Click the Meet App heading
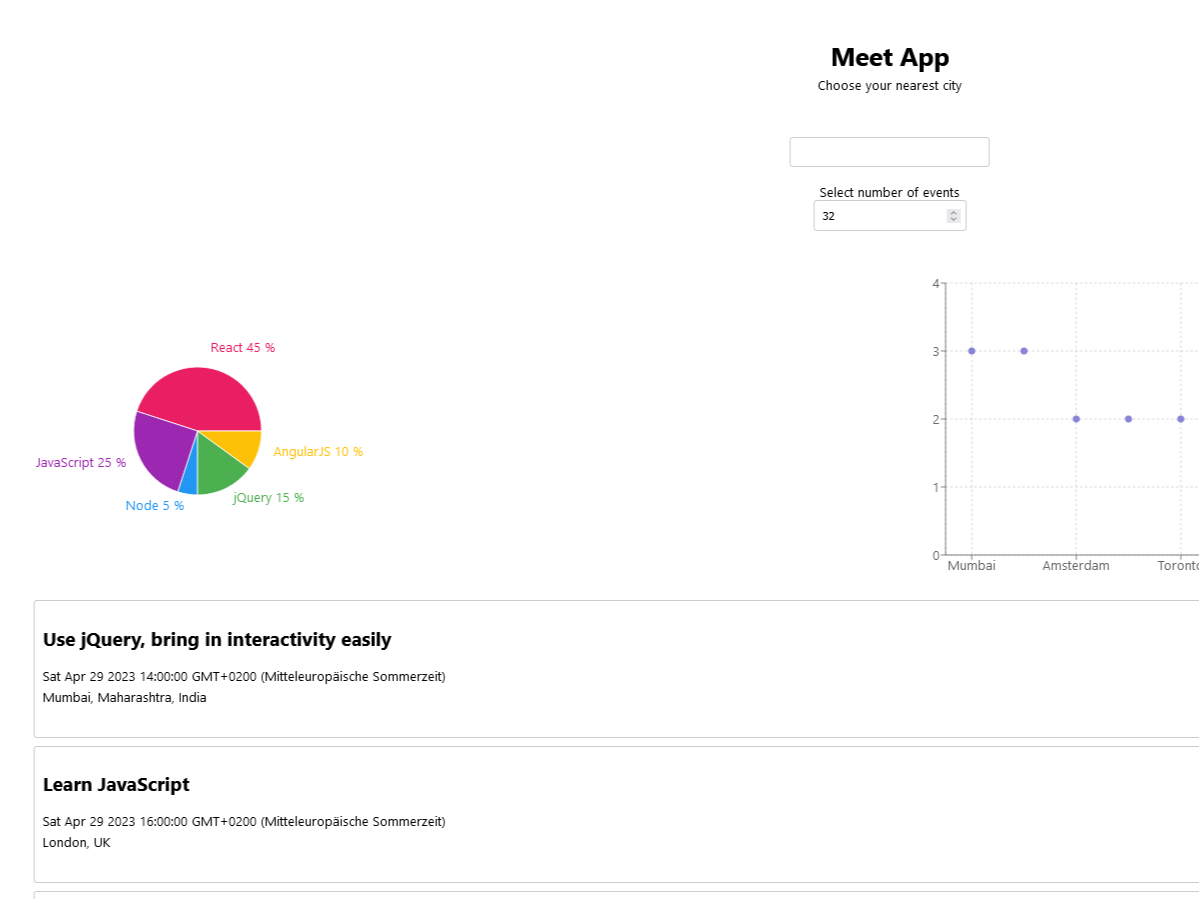The image size is (1199, 899). pyautogui.click(x=889, y=58)
